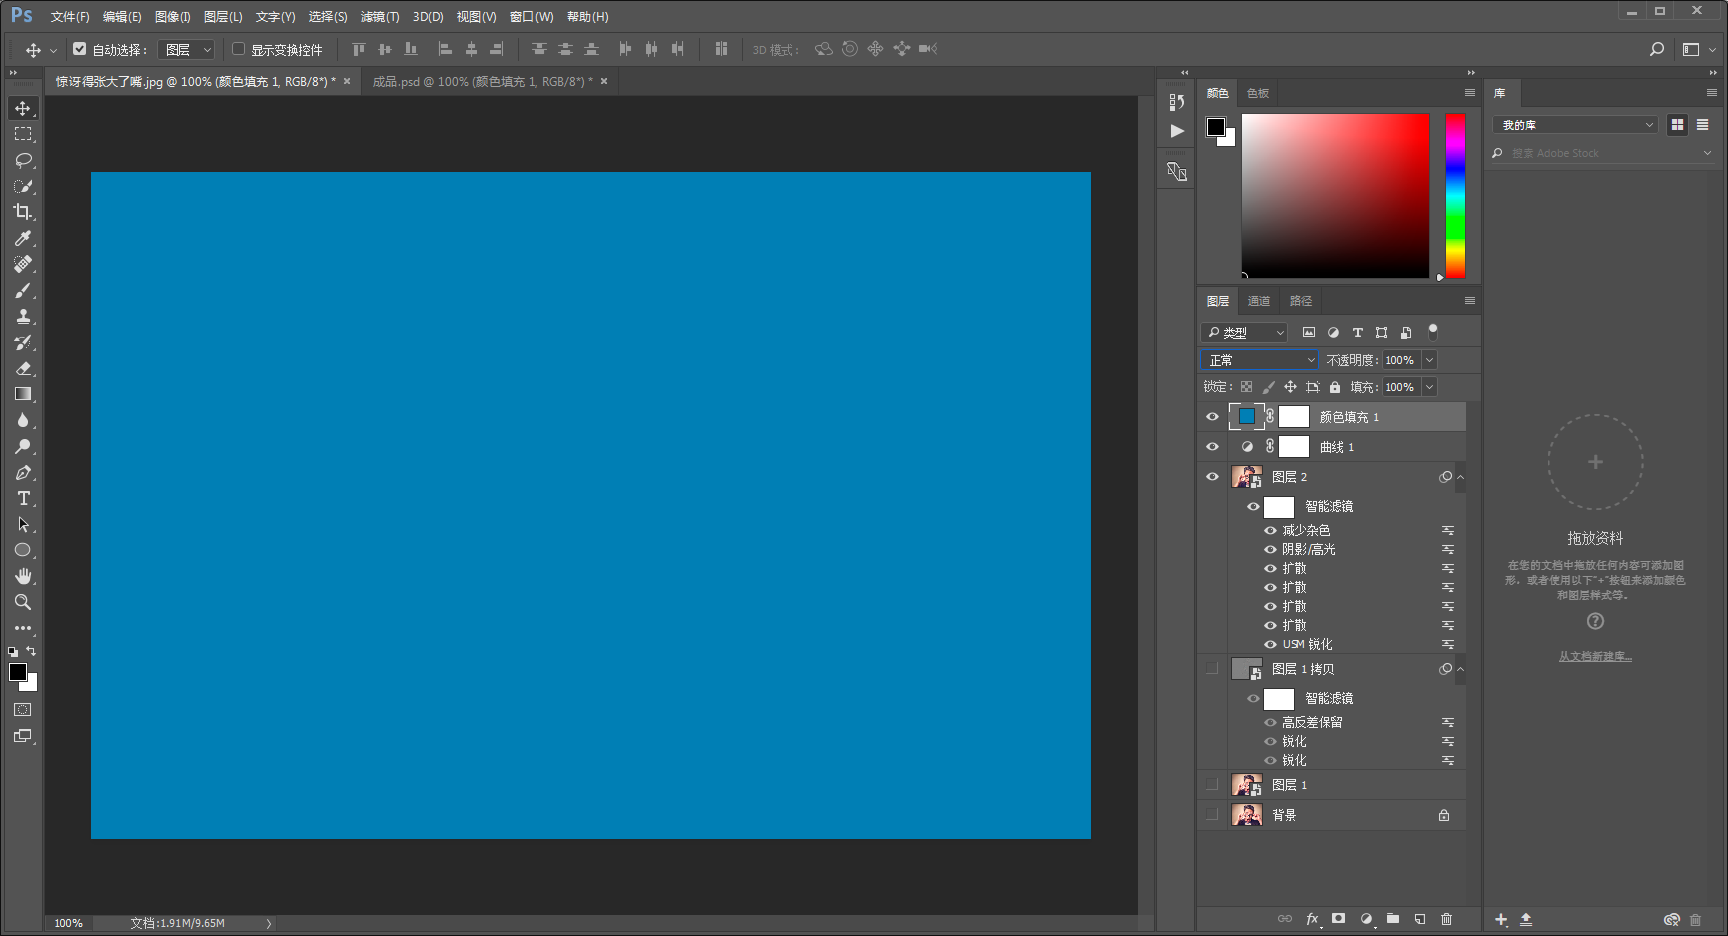Collapse 图层 1 拷贝 smart filters list
The width and height of the screenshot is (1728, 936).
(1461, 669)
